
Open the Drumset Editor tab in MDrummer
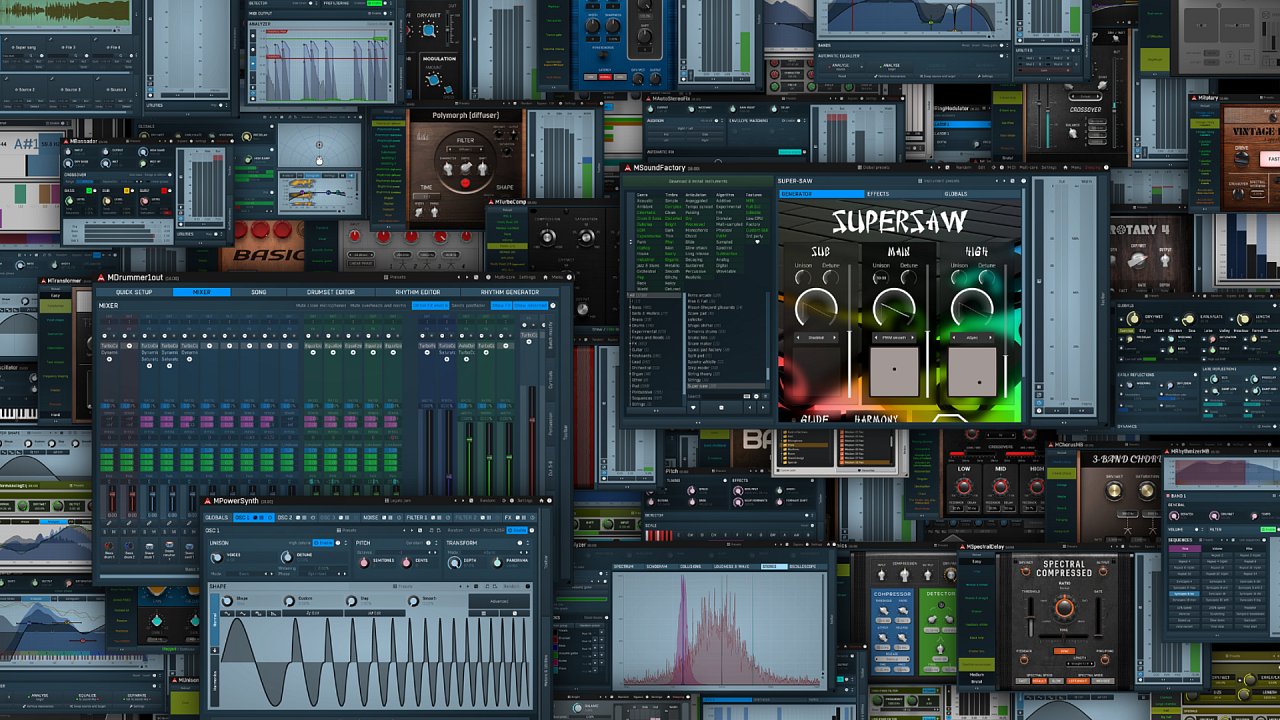[x=330, y=292]
